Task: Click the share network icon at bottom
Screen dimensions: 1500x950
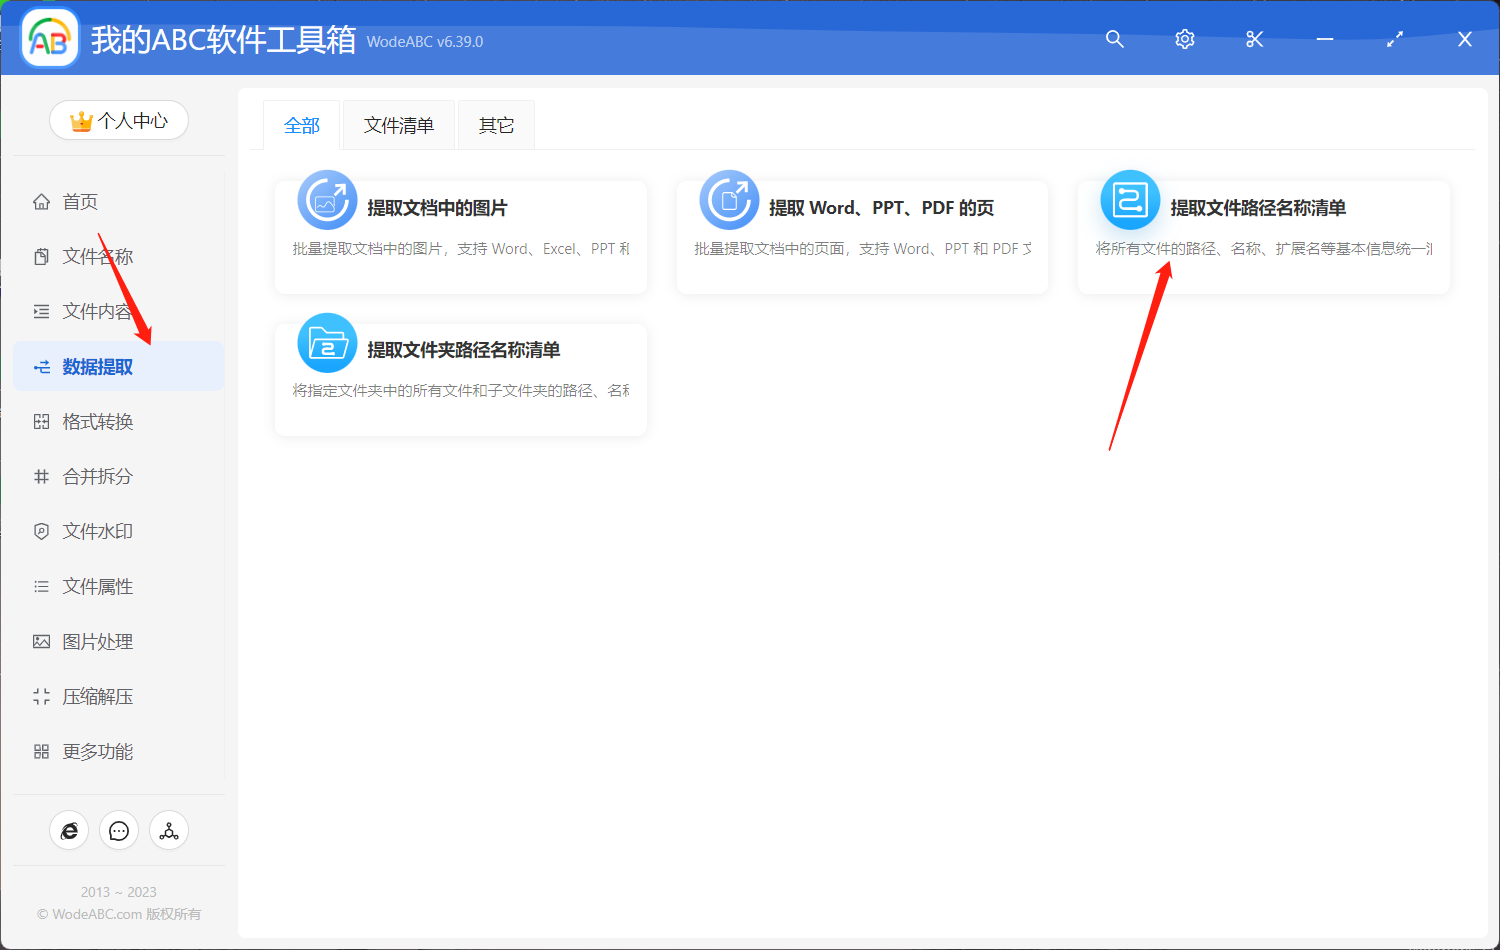Action: [169, 830]
